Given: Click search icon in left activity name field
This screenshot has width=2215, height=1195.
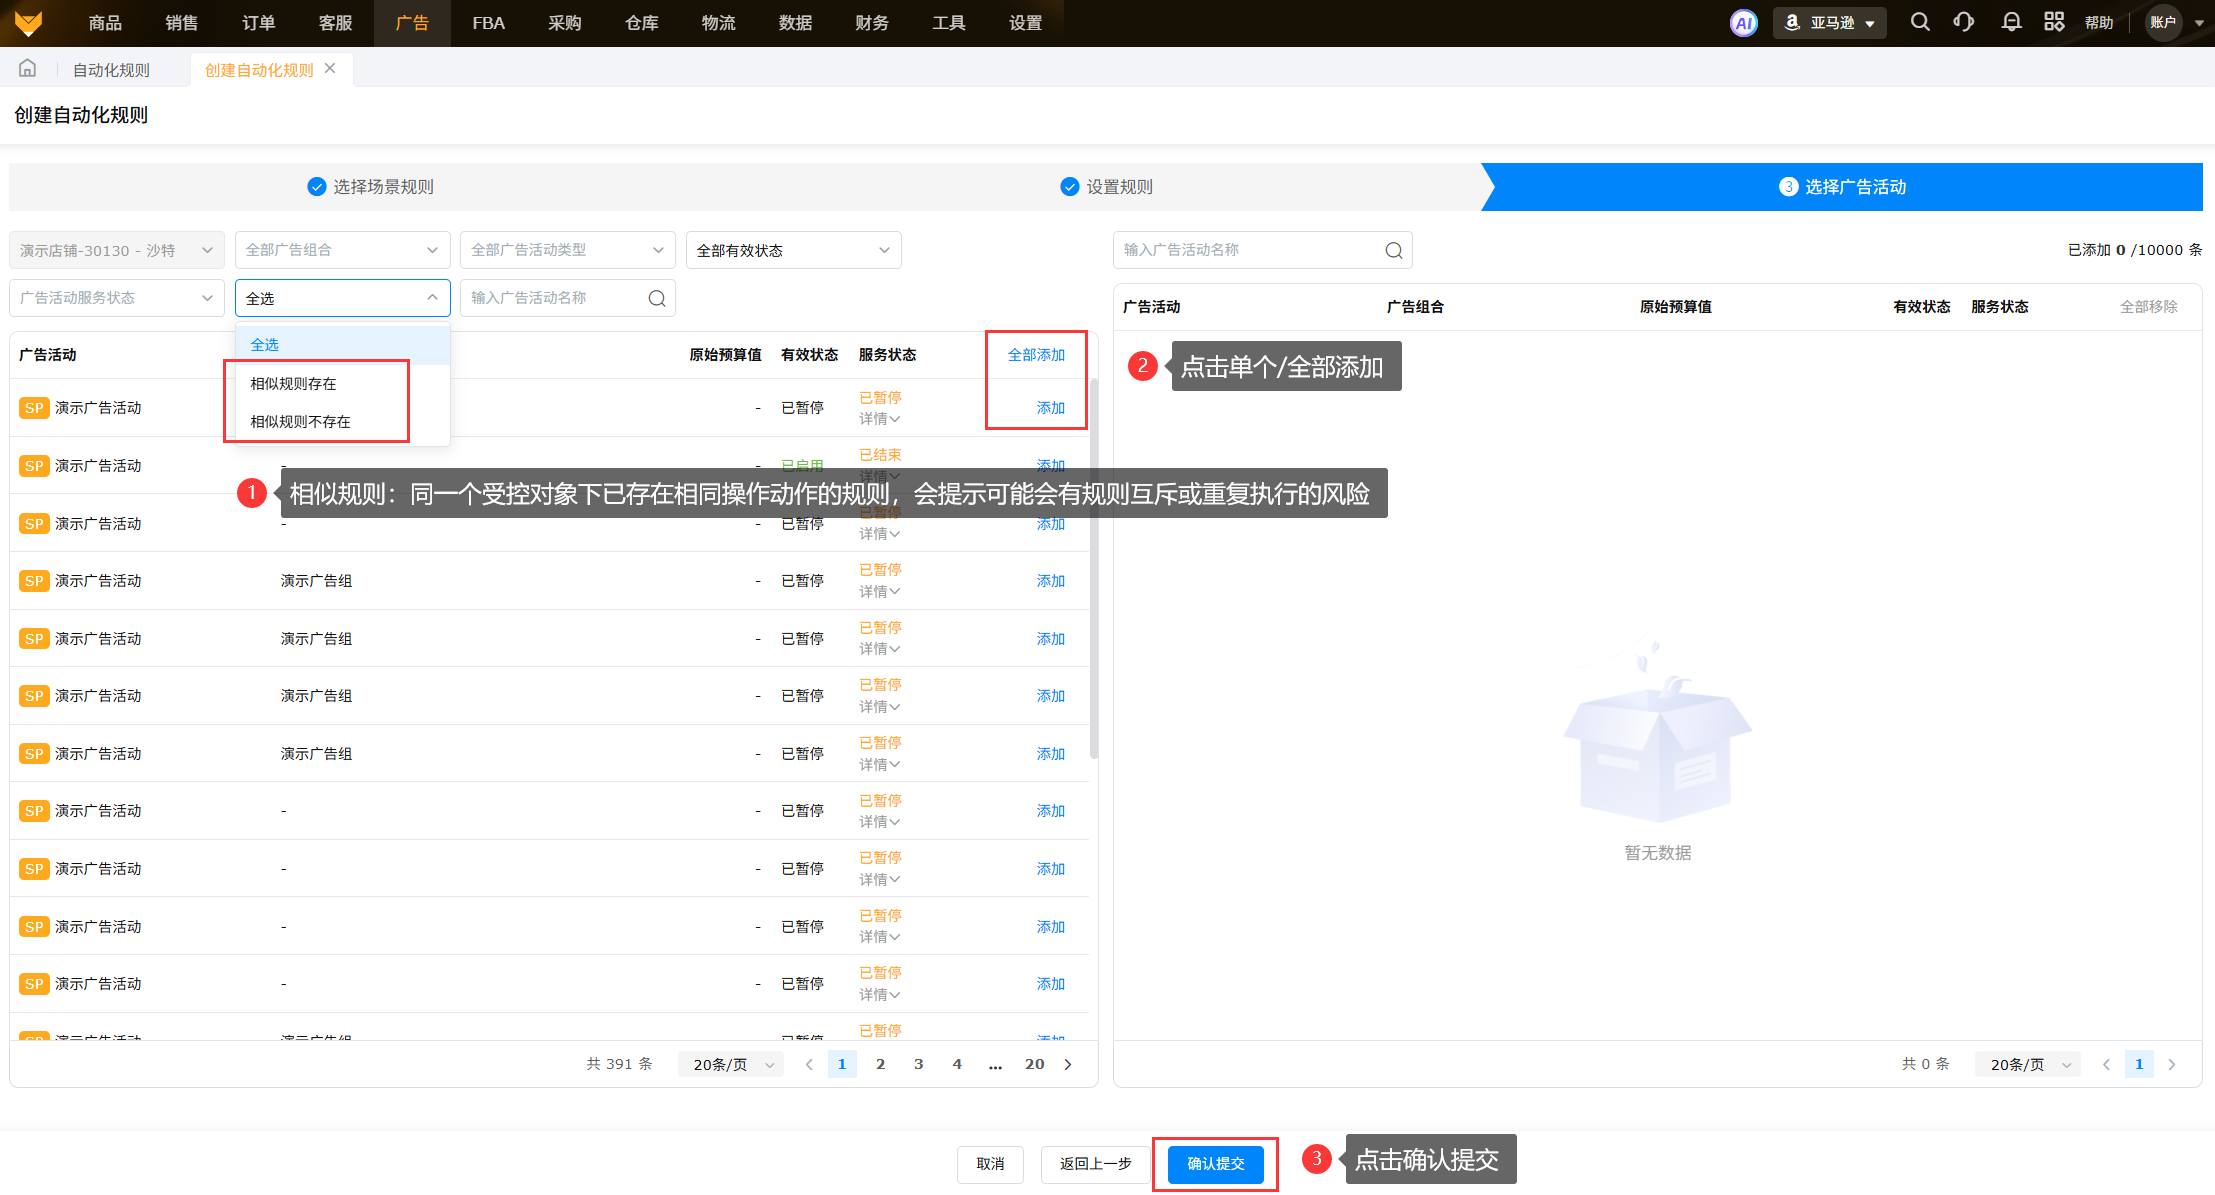Looking at the screenshot, I should [656, 298].
